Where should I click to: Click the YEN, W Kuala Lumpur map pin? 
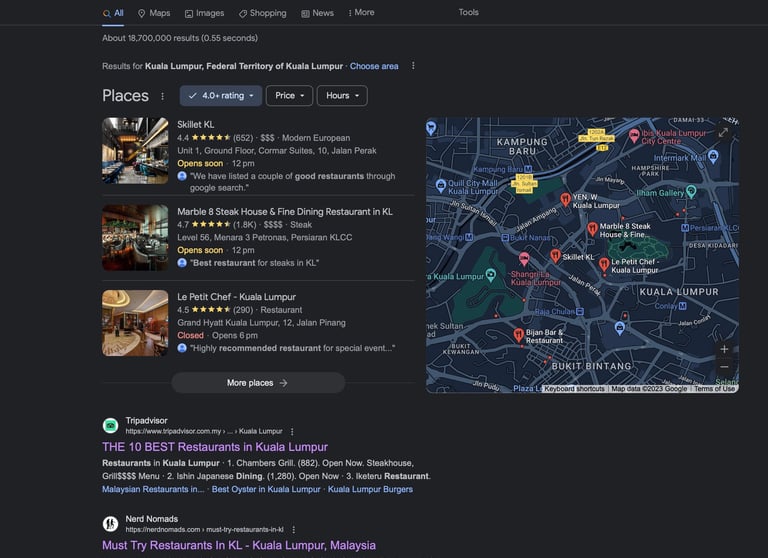click(x=566, y=199)
